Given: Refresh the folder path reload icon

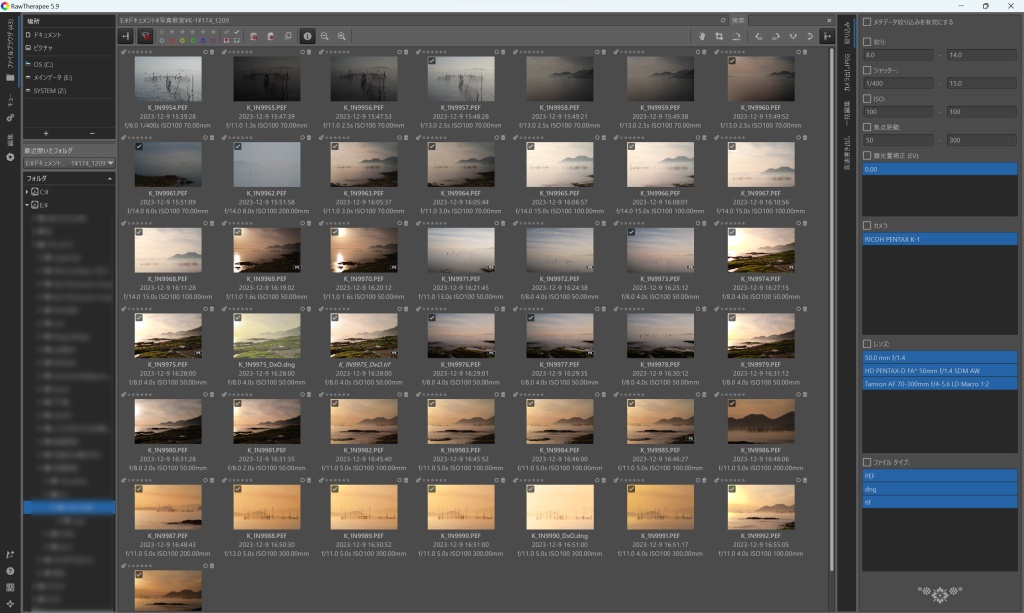Looking at the screenshot, I should [723, 20].
